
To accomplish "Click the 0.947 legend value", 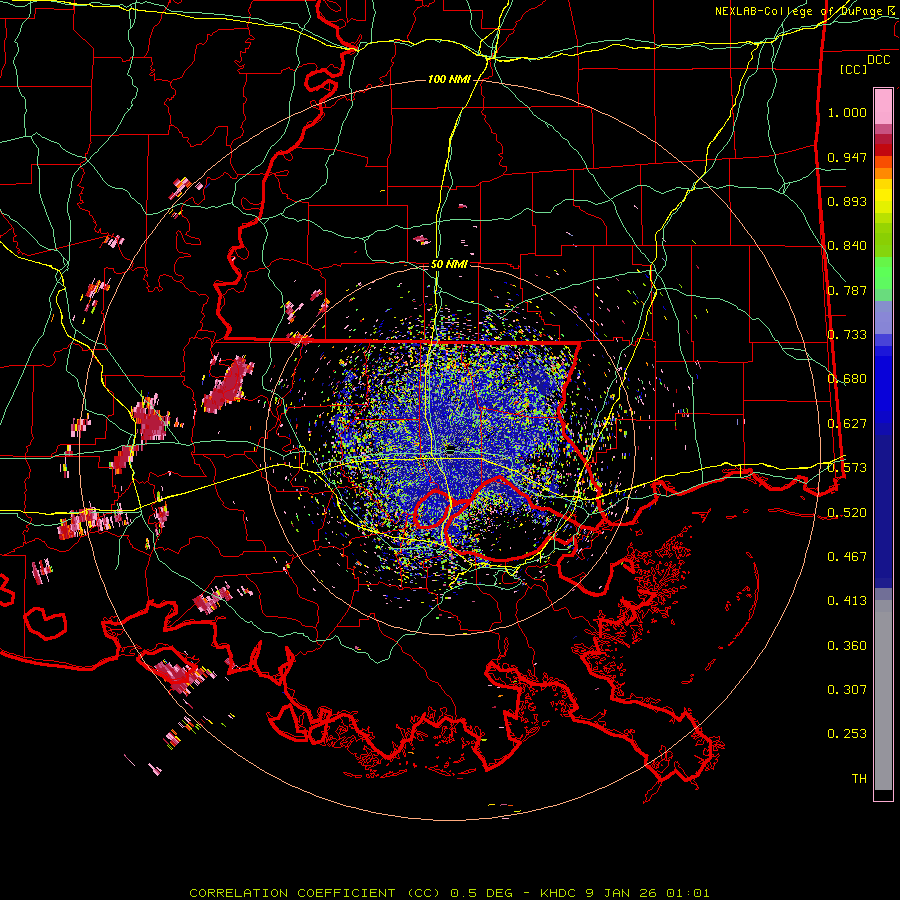I will point(847,157).
